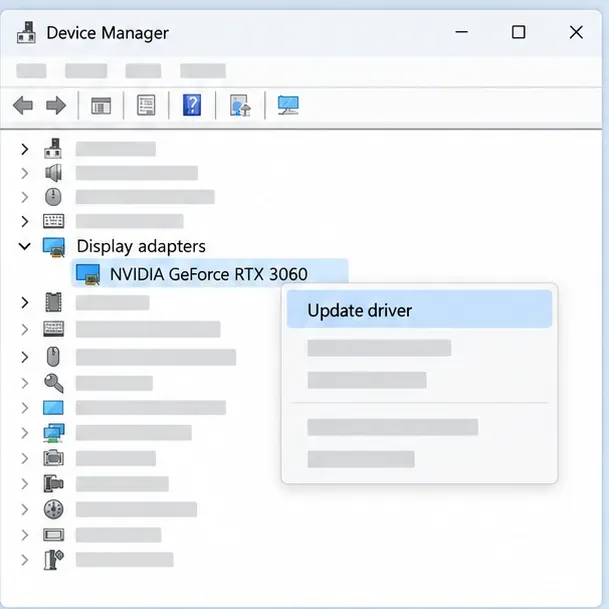This screenshot has height=609, width=609.
Task: Select the plain blue monitor category icon
Action: click(x=53, y=408)
